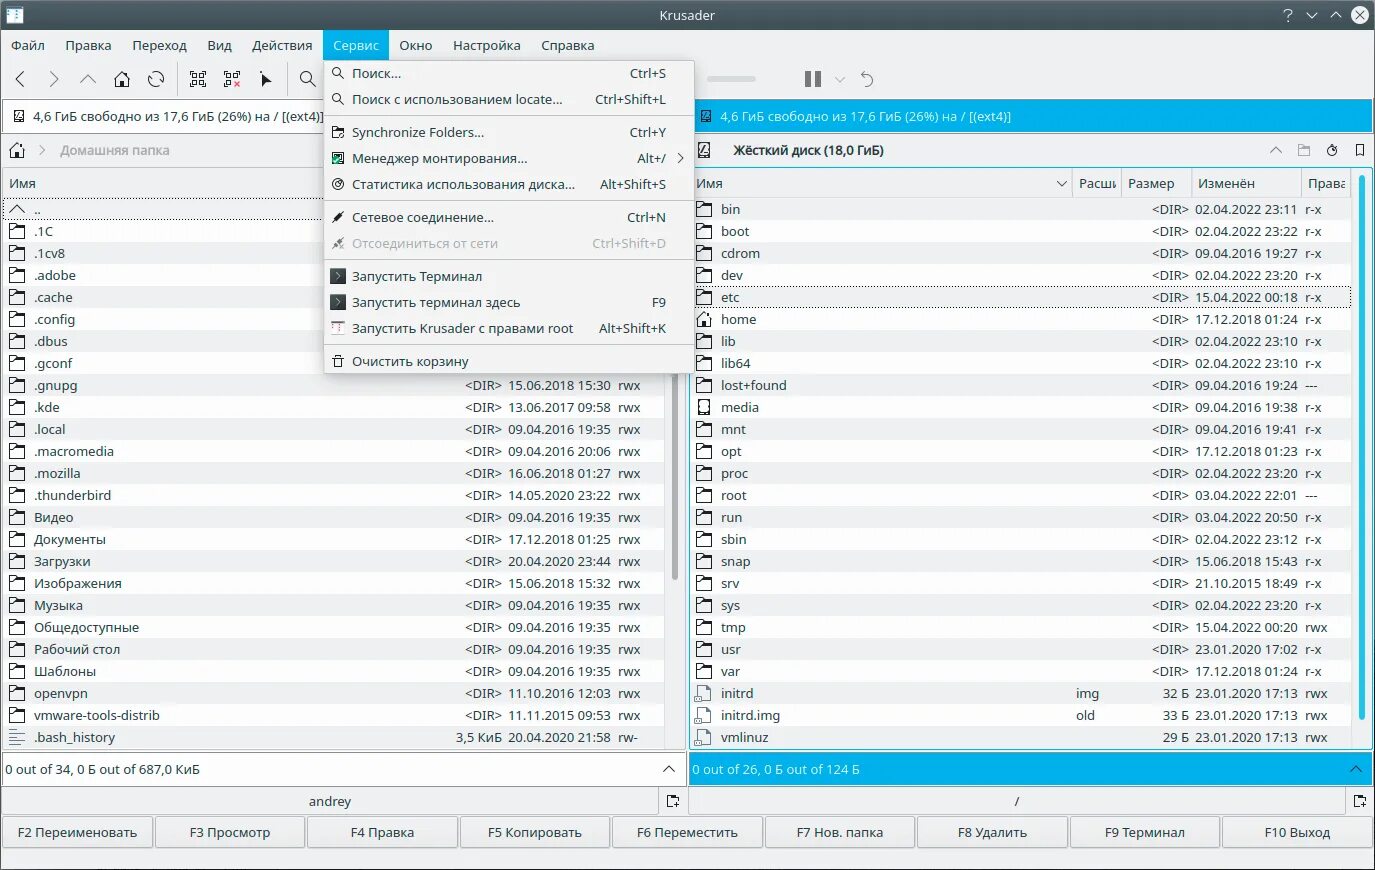The height and width of the screenshot is (870, 1375).
Task: Expand Менеджер монтирования submenu
Action: pyautogui.click(x=509, y=158)
